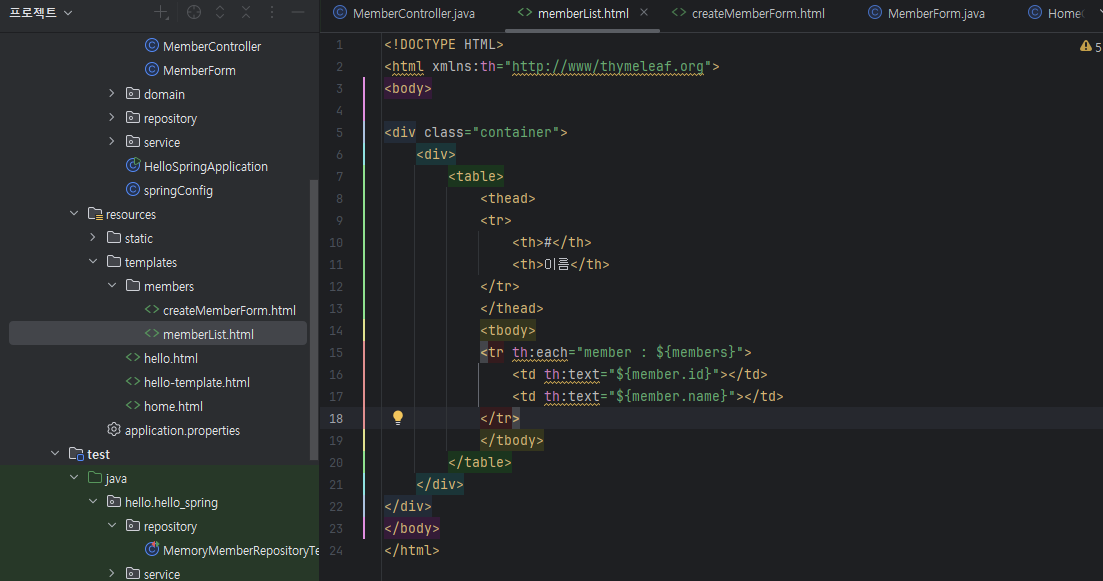Open application.properties file
The height and width of the screenshot is (581, 1103).
pos(182,430)
